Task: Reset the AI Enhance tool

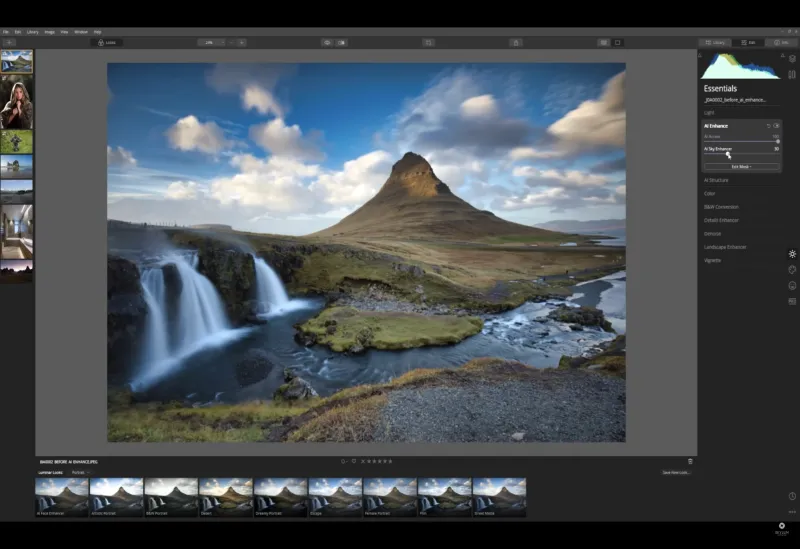Action: (768, 126)
